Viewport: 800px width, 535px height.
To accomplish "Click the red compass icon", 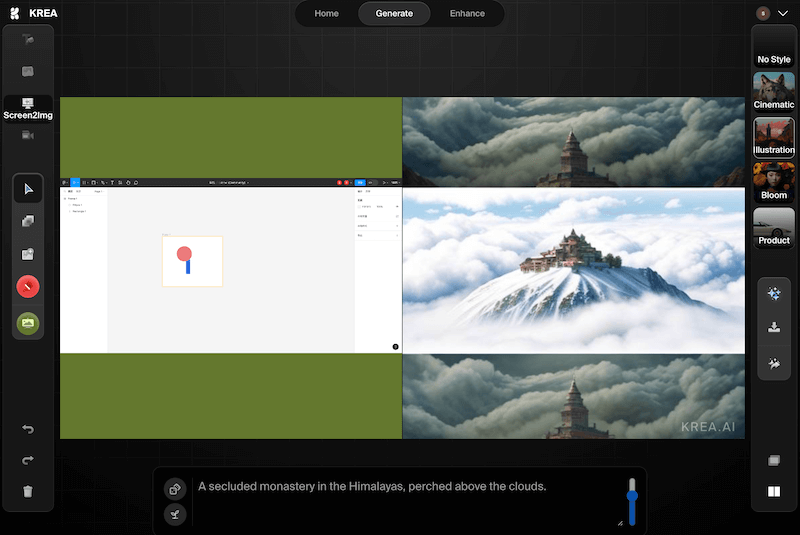I will 28,287.
